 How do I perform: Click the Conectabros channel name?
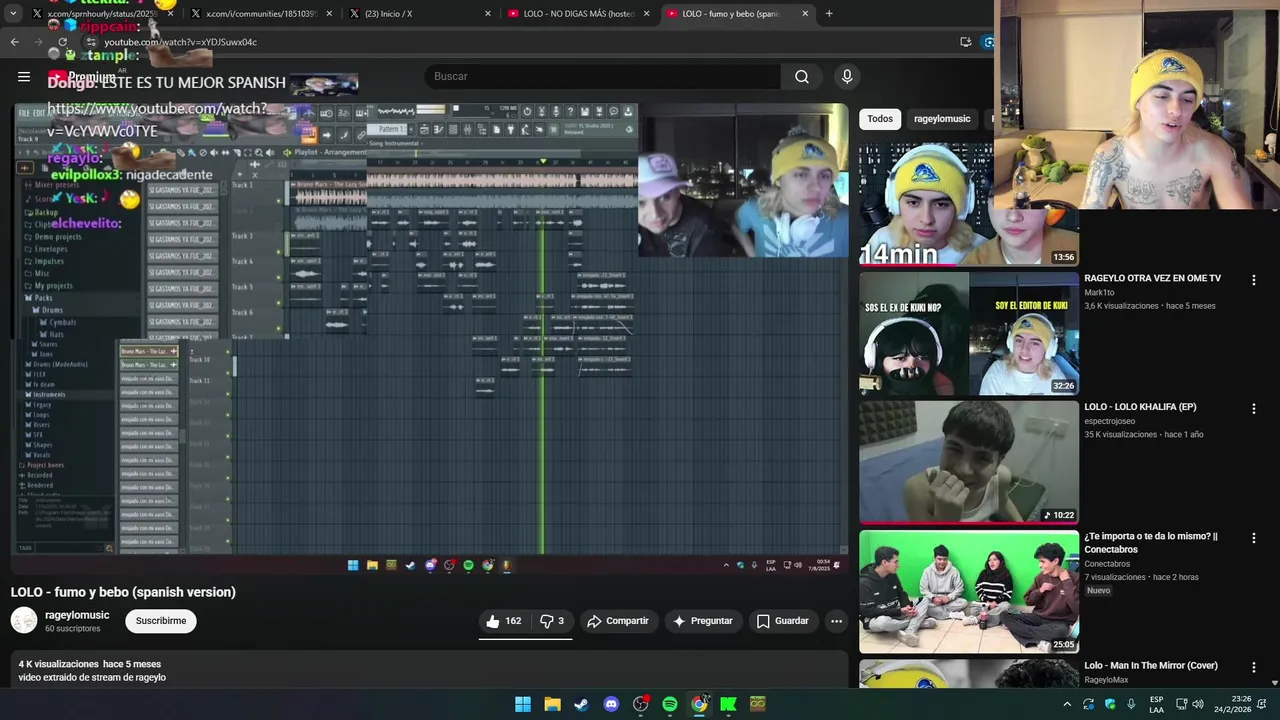[1107, 564]
